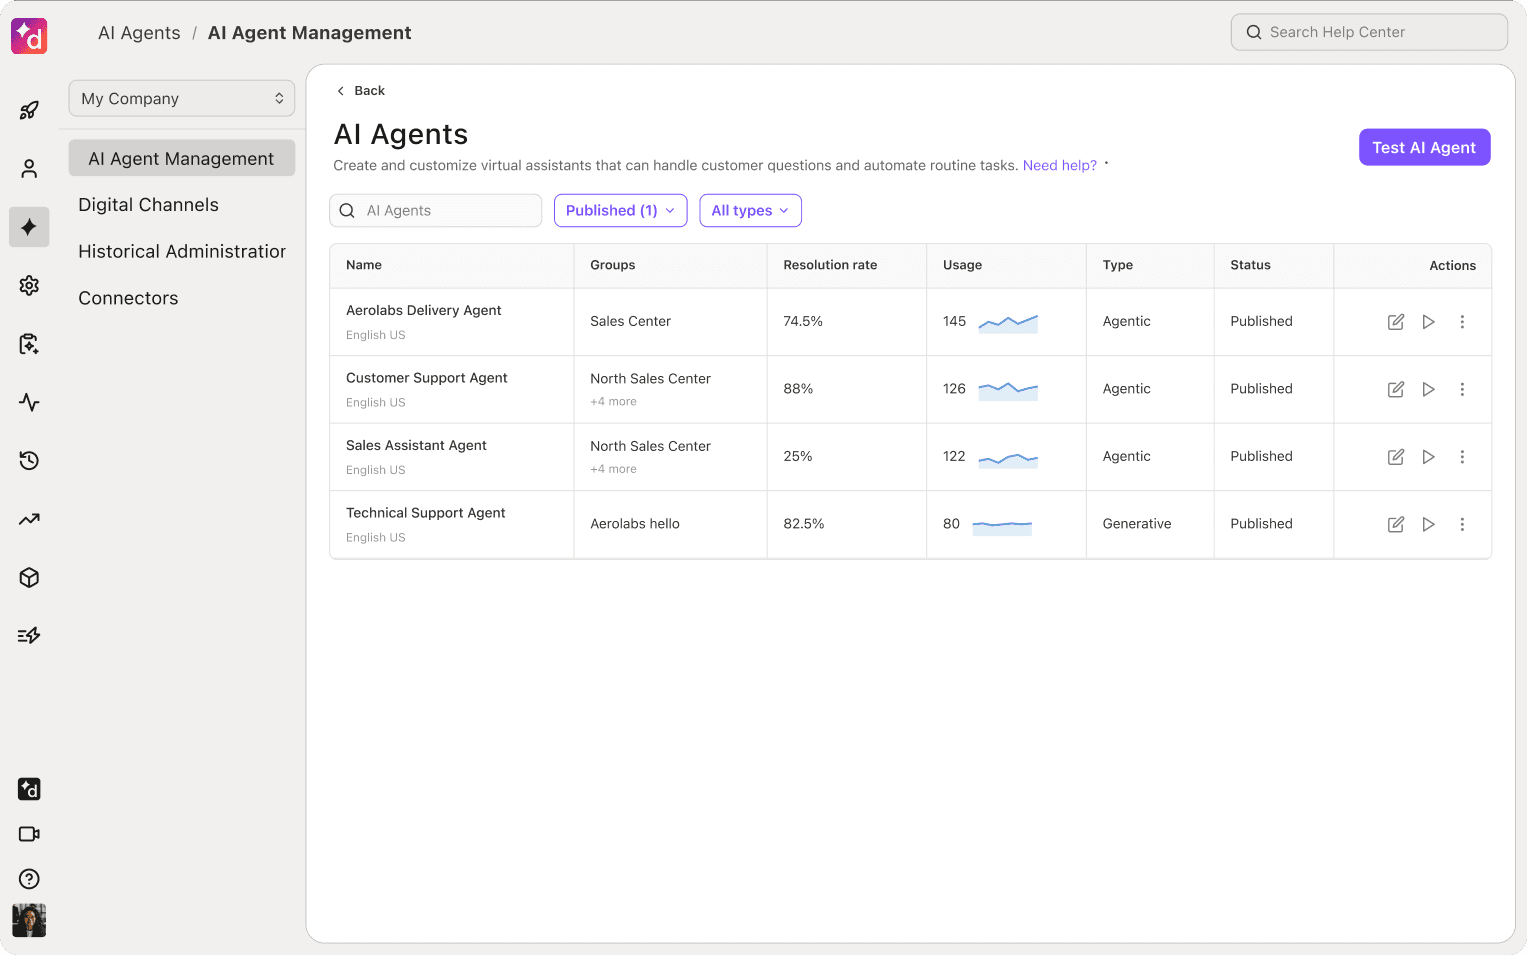Open the list lightning icon in sidebar
The height and width of the screenshot is (955, 1527).
pos(29,635)
